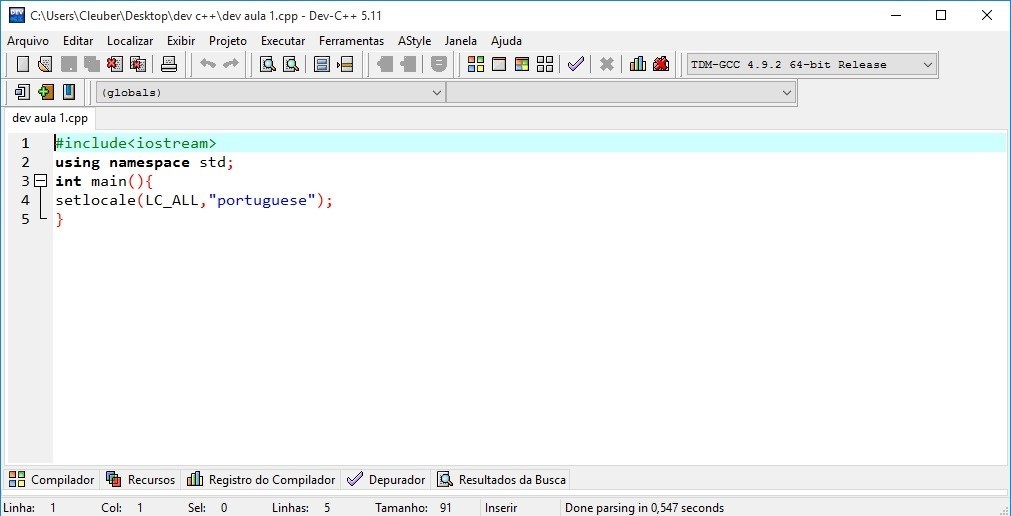This screenshot has height=516, width=1011.
Task: Open the Ferramentas menu
Action: tap(351, 41)
